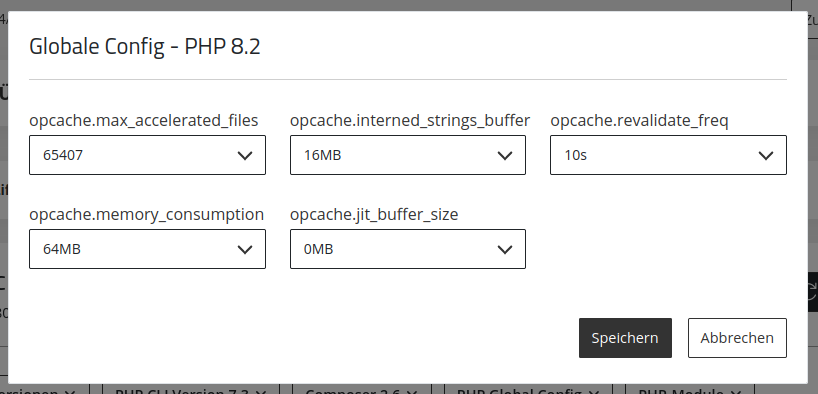Click the opcache.revalidate_freq label text
This screenshot has width=818, height=394.
click(639, 121)
